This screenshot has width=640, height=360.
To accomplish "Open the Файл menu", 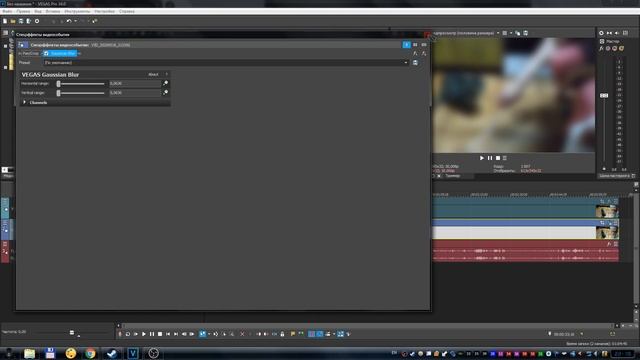I will pos(7,11).
